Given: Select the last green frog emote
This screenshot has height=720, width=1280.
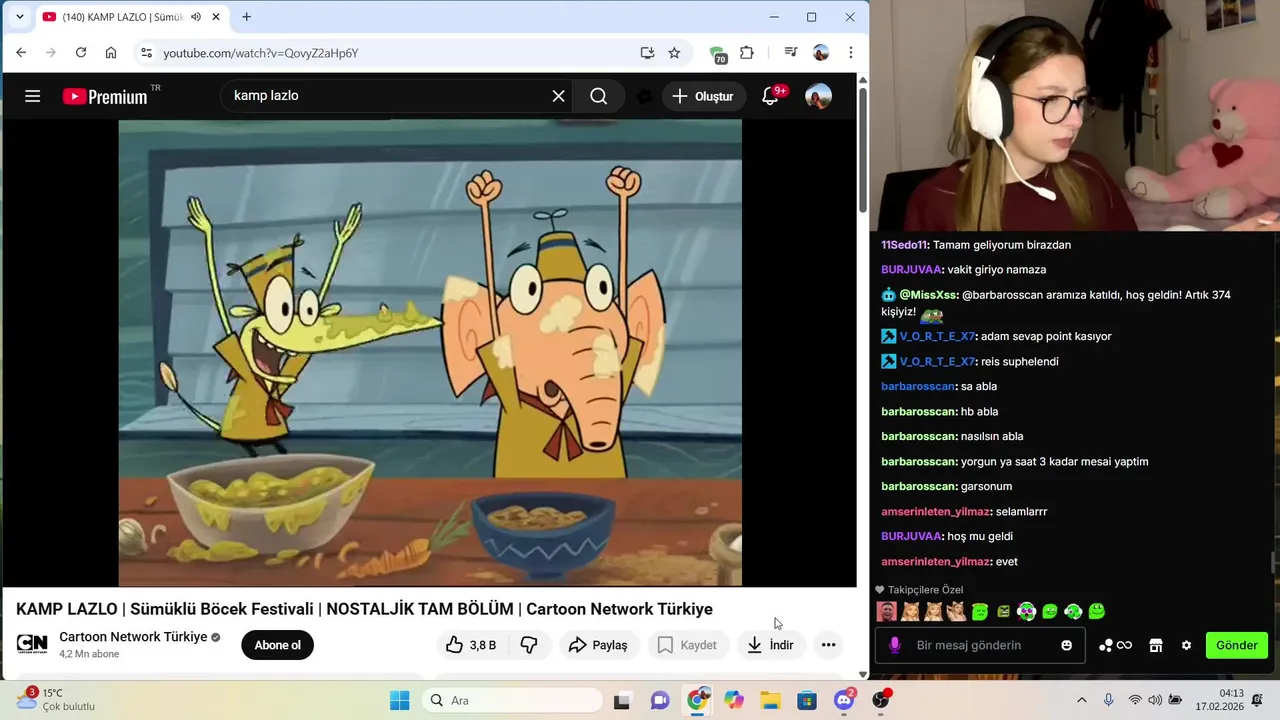Looking at the screenshot, I should pyautogui.click(x=1097, y=611).
